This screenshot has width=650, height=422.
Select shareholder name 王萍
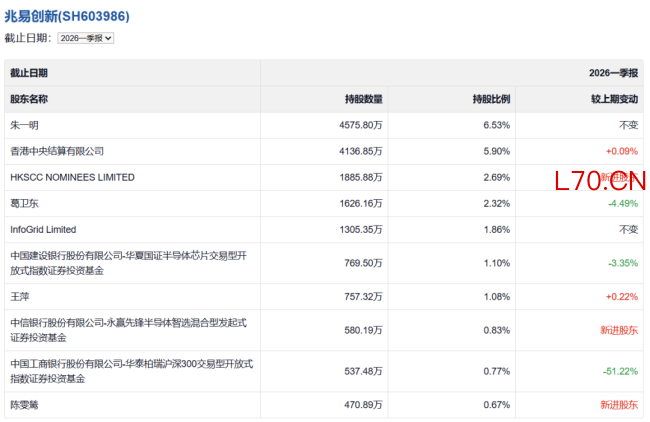(20, 297)
